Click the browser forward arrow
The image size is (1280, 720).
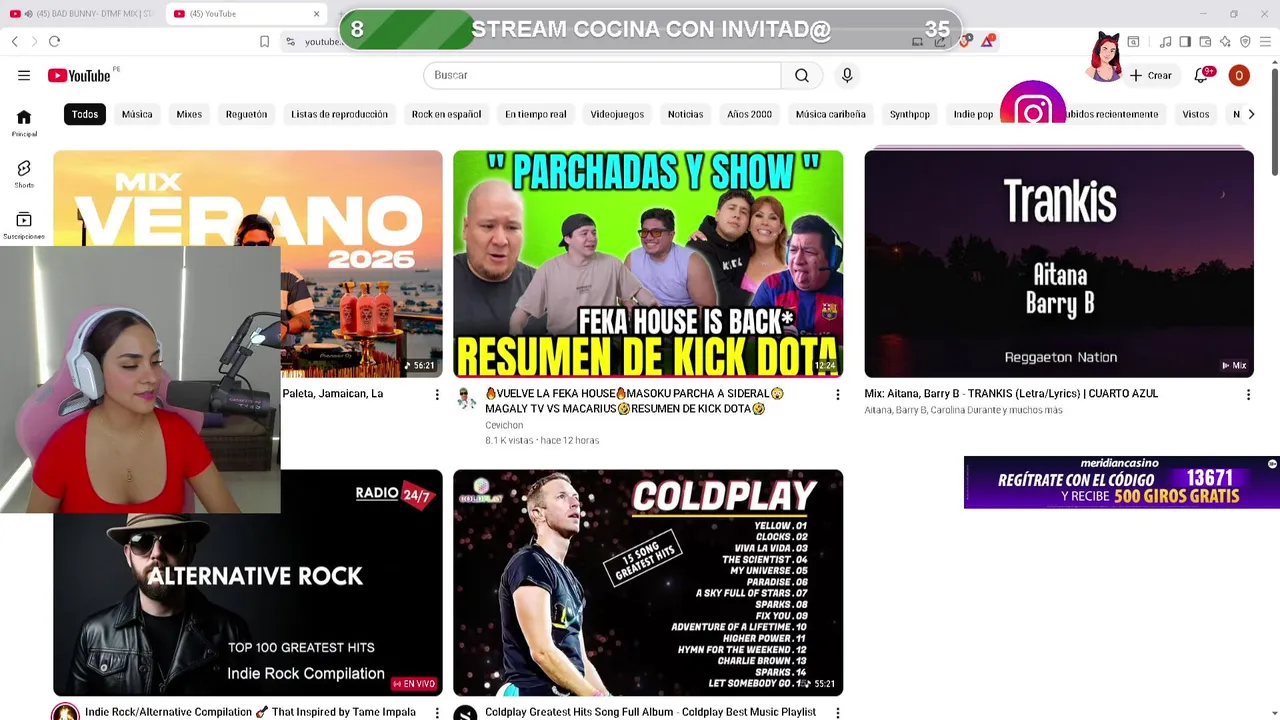[34, 41]
